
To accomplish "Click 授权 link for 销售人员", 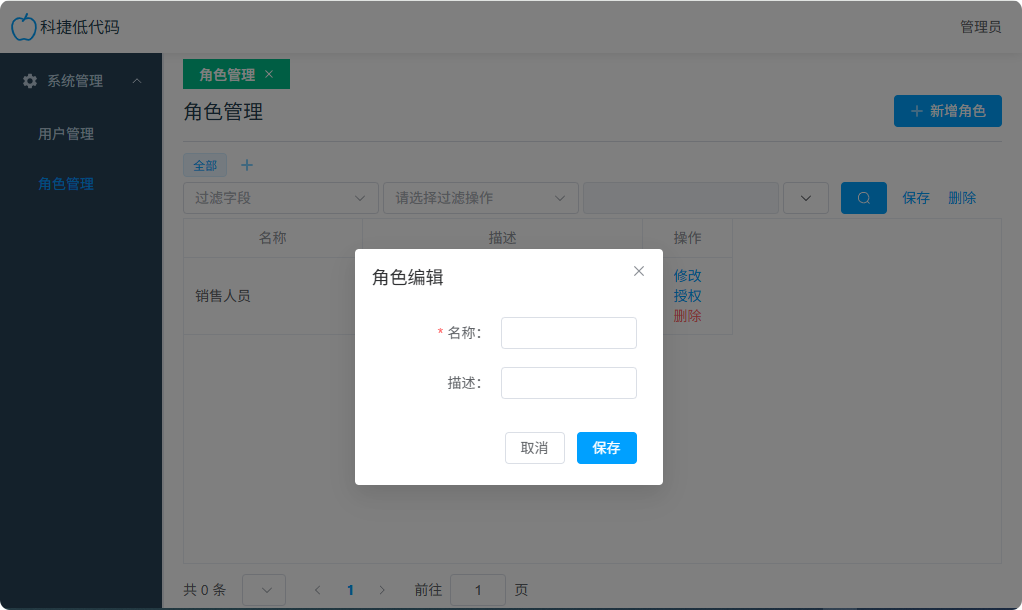I will pyautogui.click(x=687, y=296).
